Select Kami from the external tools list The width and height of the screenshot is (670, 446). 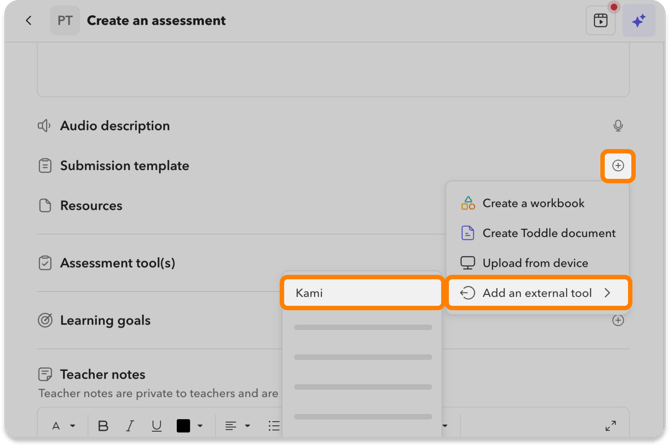[x=362, y=293]
